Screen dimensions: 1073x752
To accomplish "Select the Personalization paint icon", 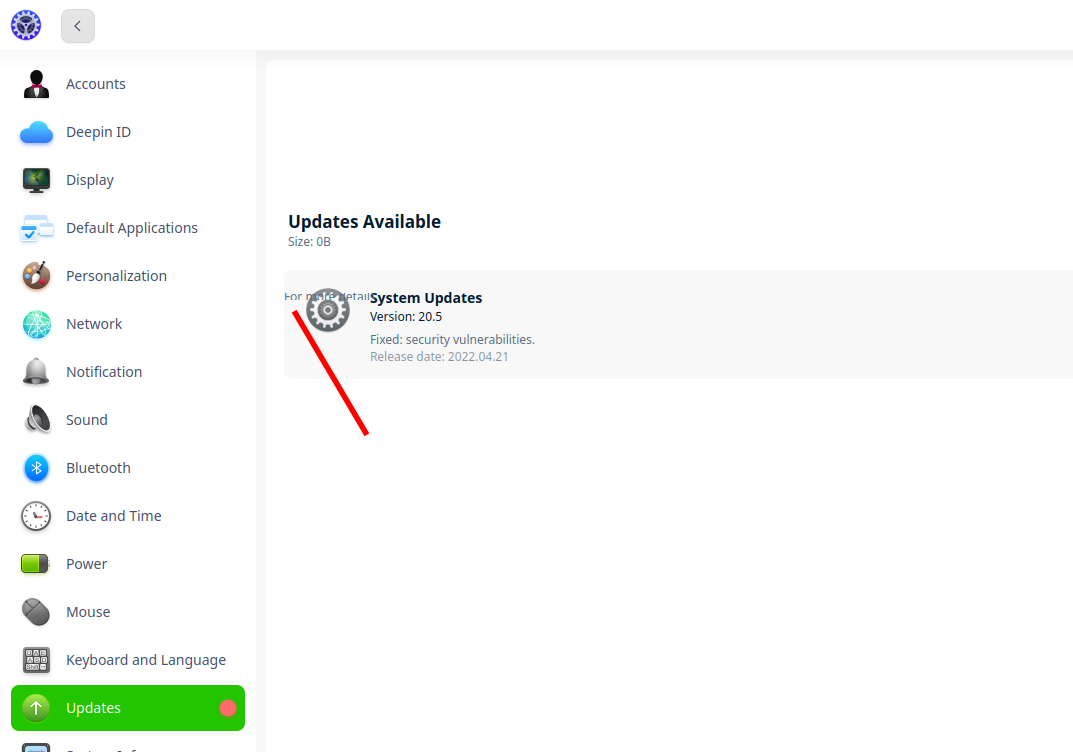I will coord(36,275).
